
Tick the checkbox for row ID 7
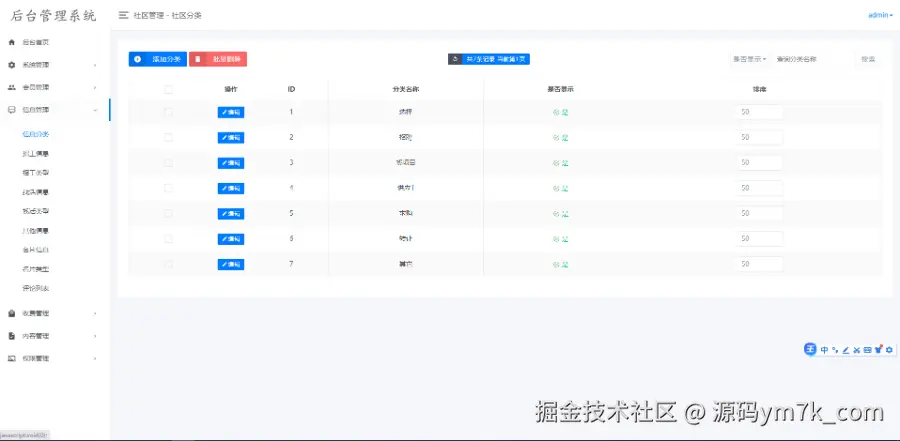tap(168, 264)
